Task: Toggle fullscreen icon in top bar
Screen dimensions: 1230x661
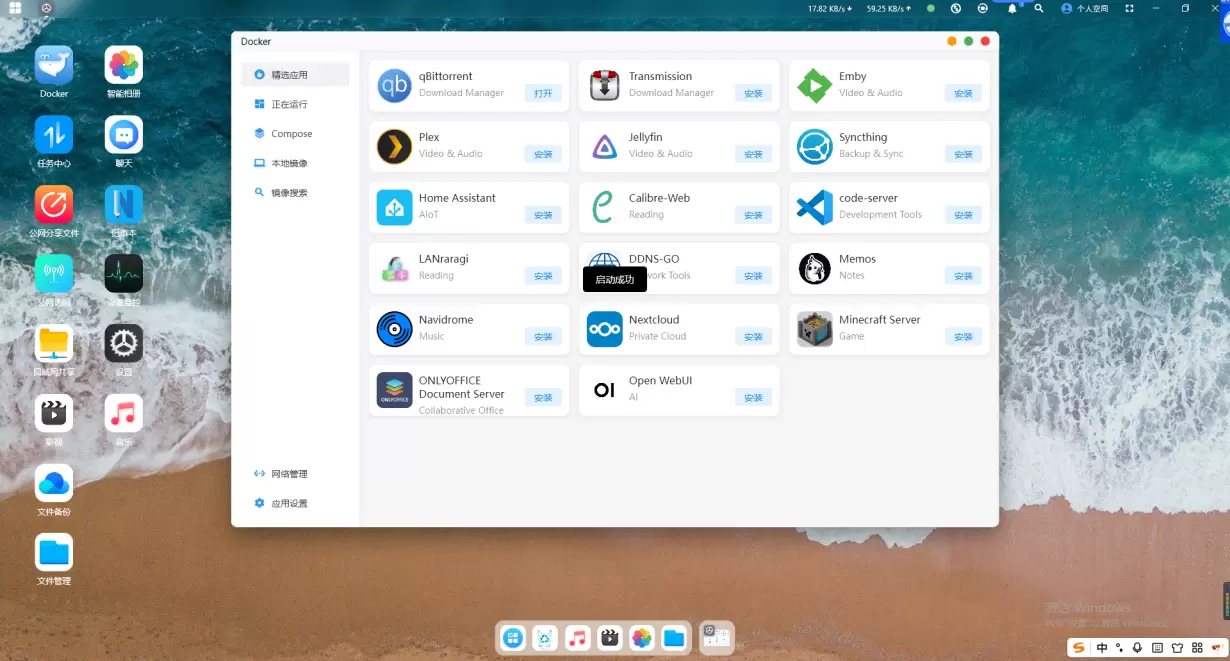Action: point(1129,8)
